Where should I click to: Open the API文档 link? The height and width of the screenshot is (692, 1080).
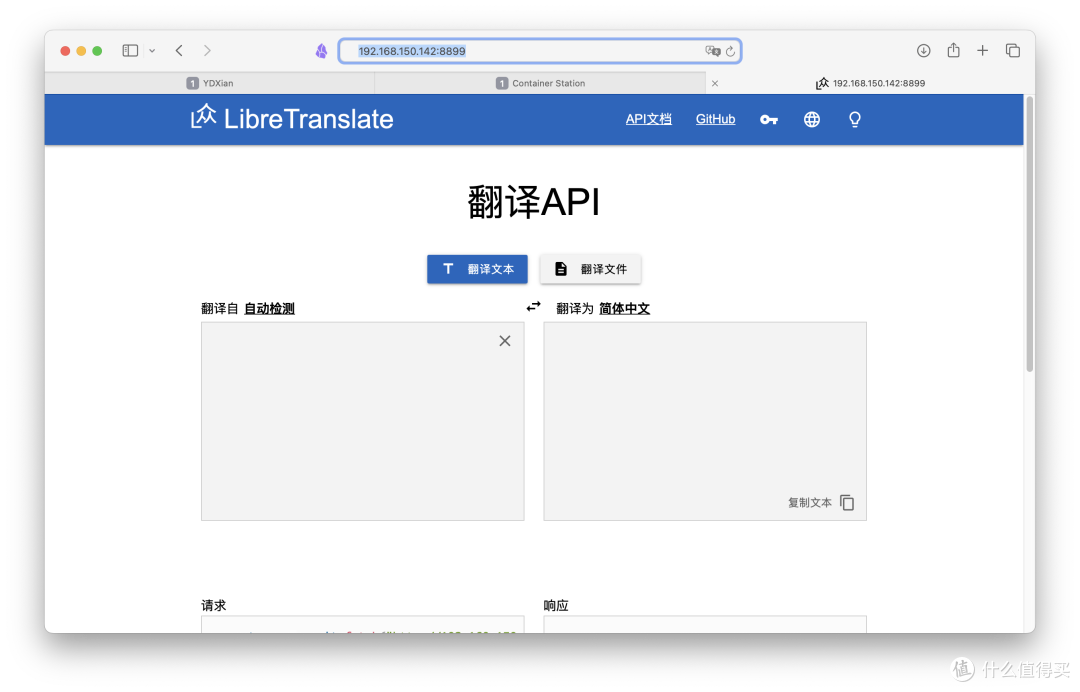pos(648,119)
